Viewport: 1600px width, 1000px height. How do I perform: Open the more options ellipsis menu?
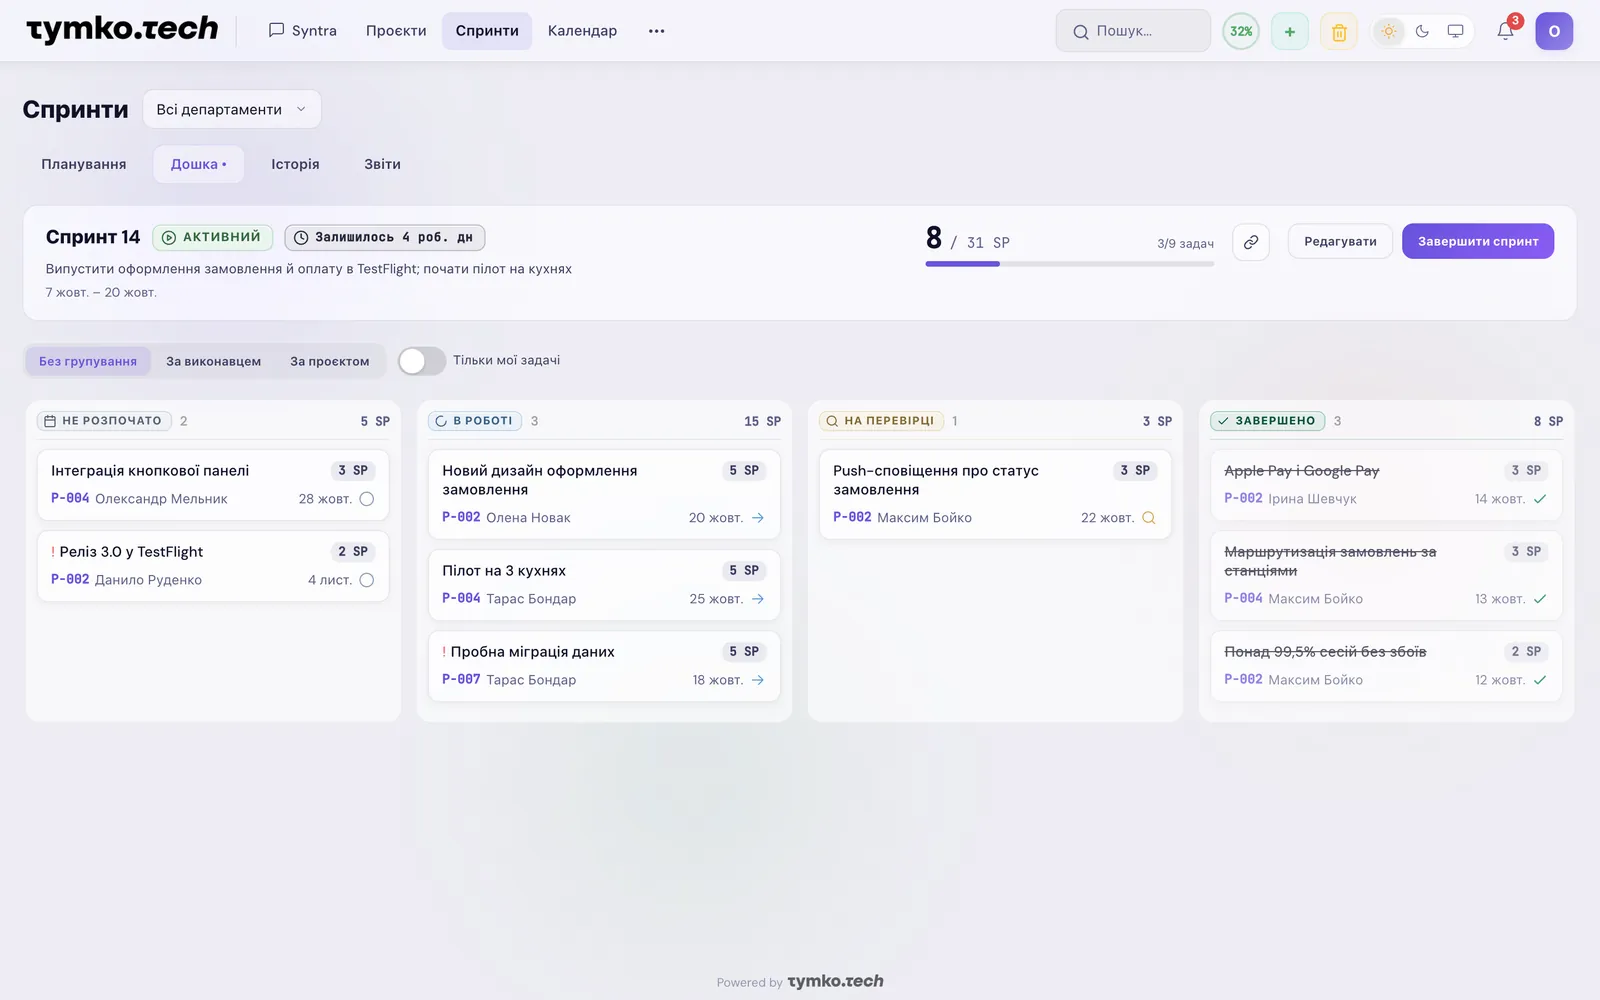point(656,31)
